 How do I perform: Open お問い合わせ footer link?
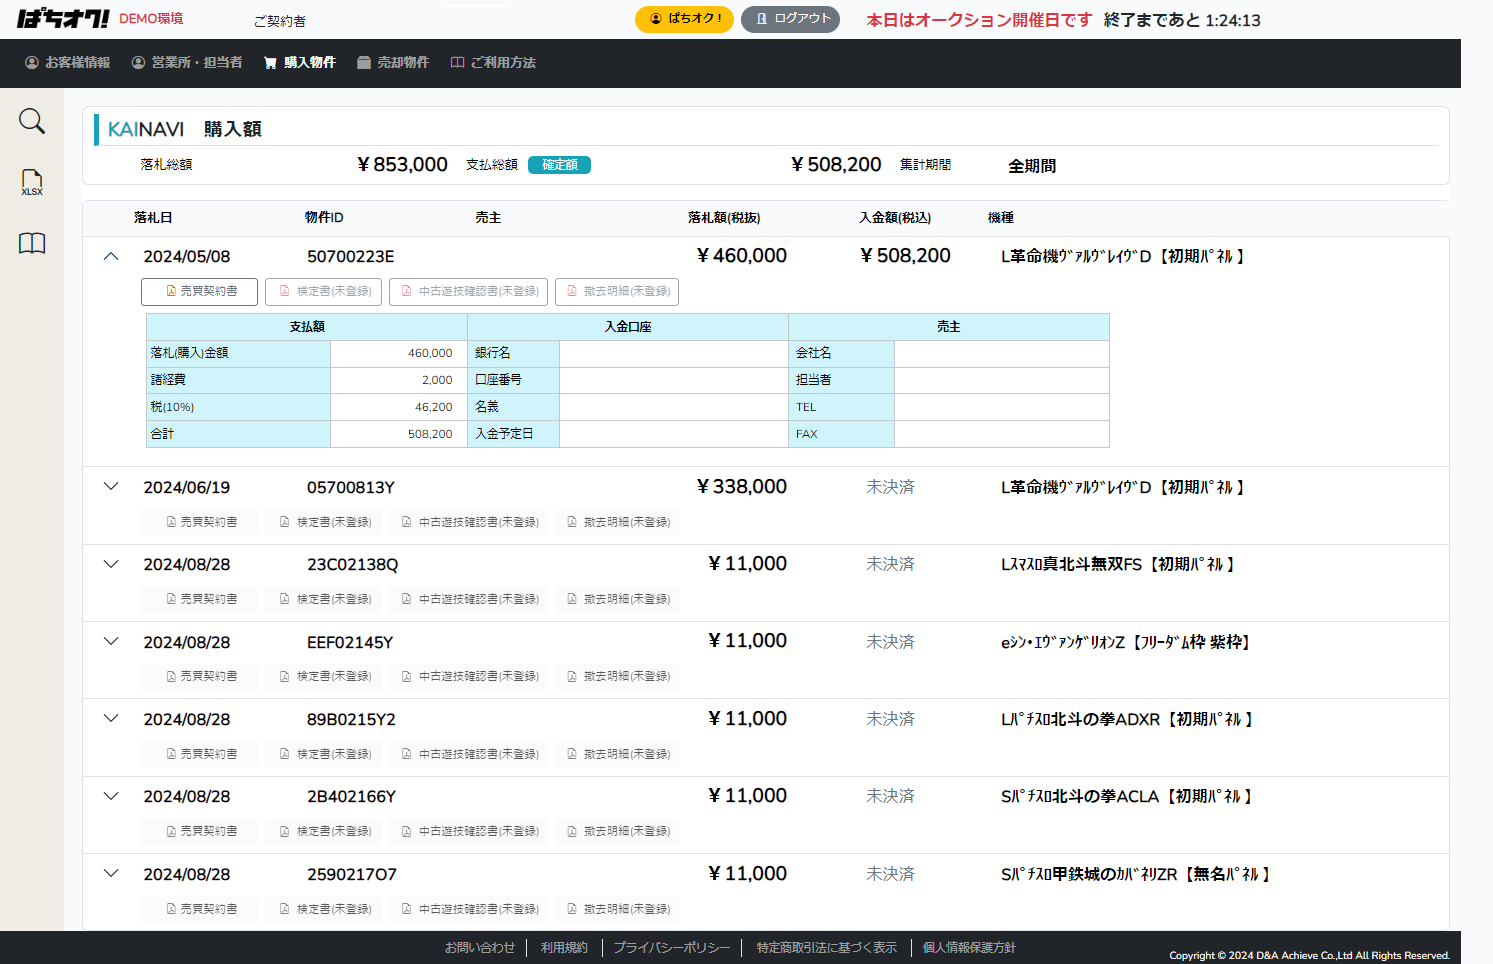click(x=480, y=947)
